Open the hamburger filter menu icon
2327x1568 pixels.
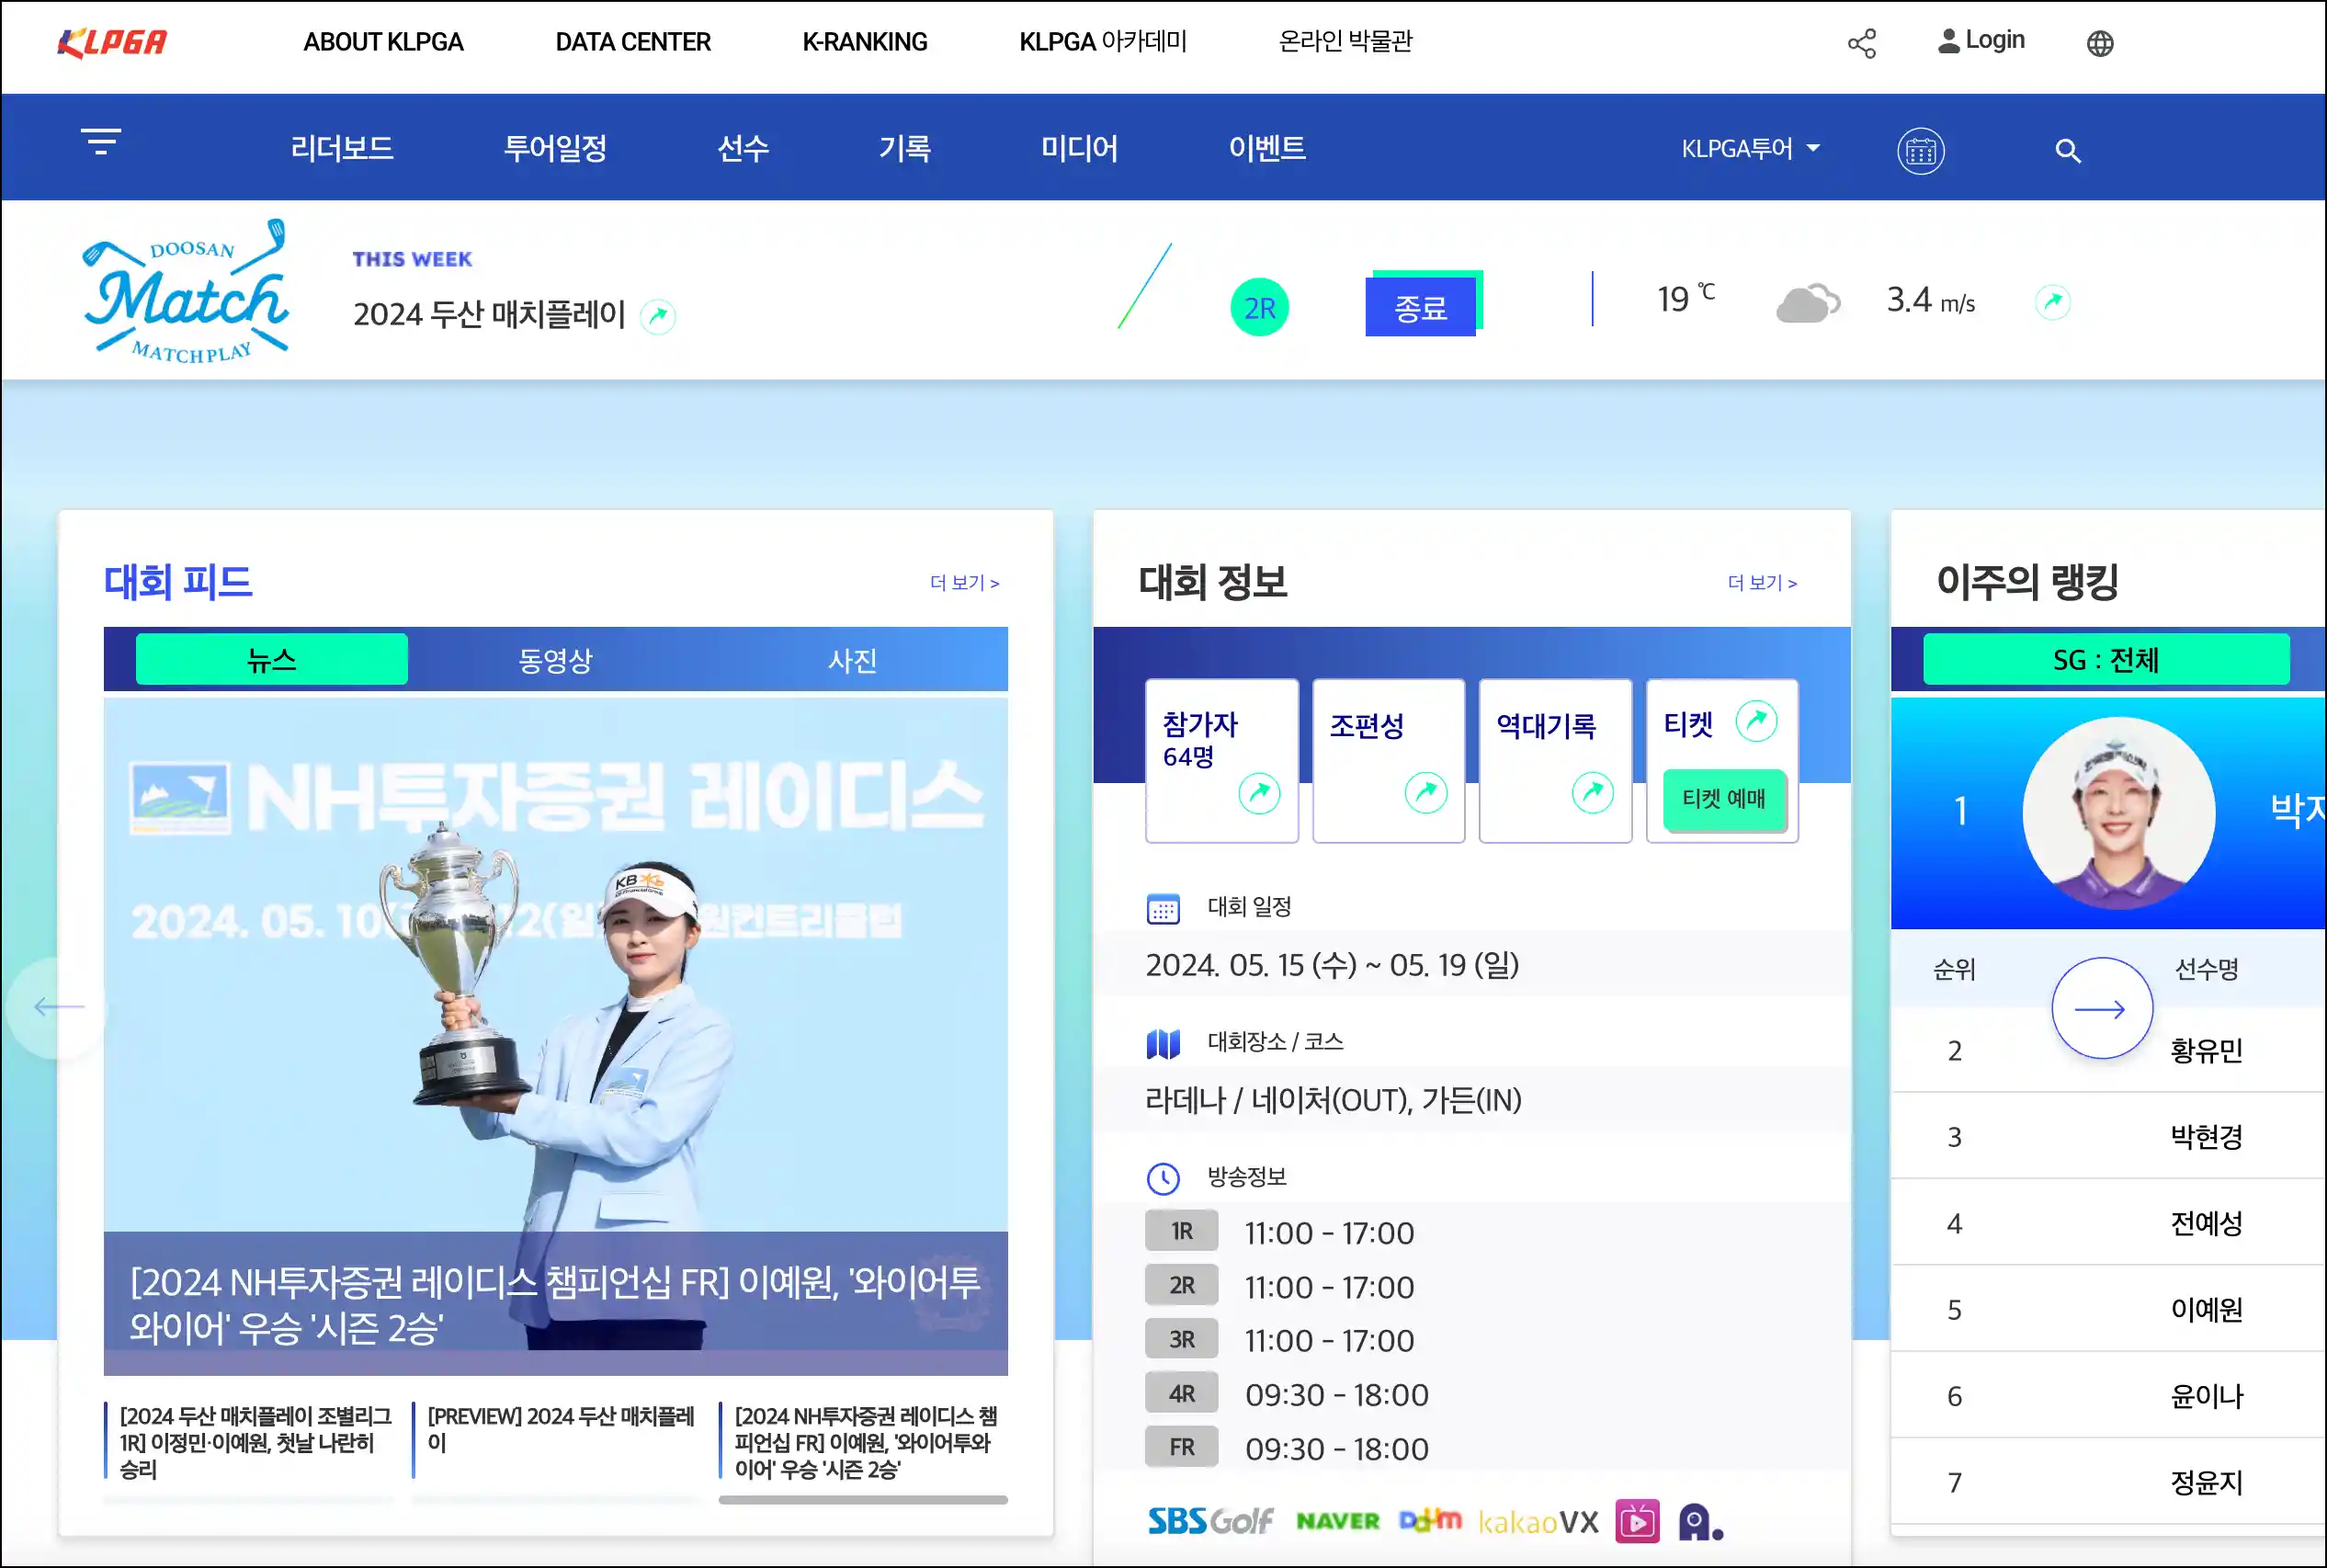point(101,142)
